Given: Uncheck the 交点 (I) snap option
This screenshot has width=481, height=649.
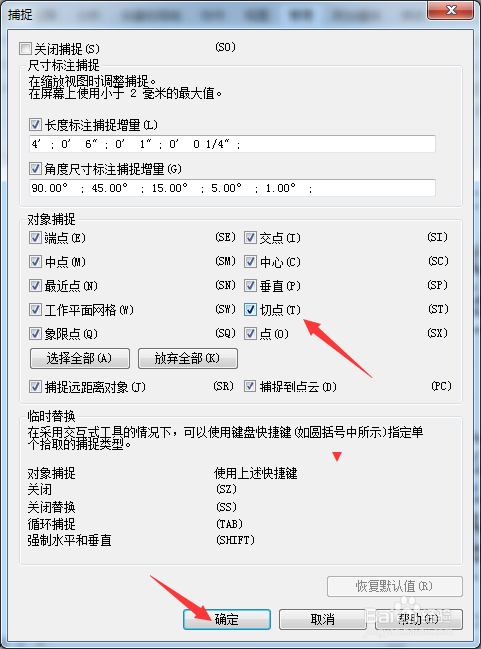Looking at the screenshot, I should point(250,238).
